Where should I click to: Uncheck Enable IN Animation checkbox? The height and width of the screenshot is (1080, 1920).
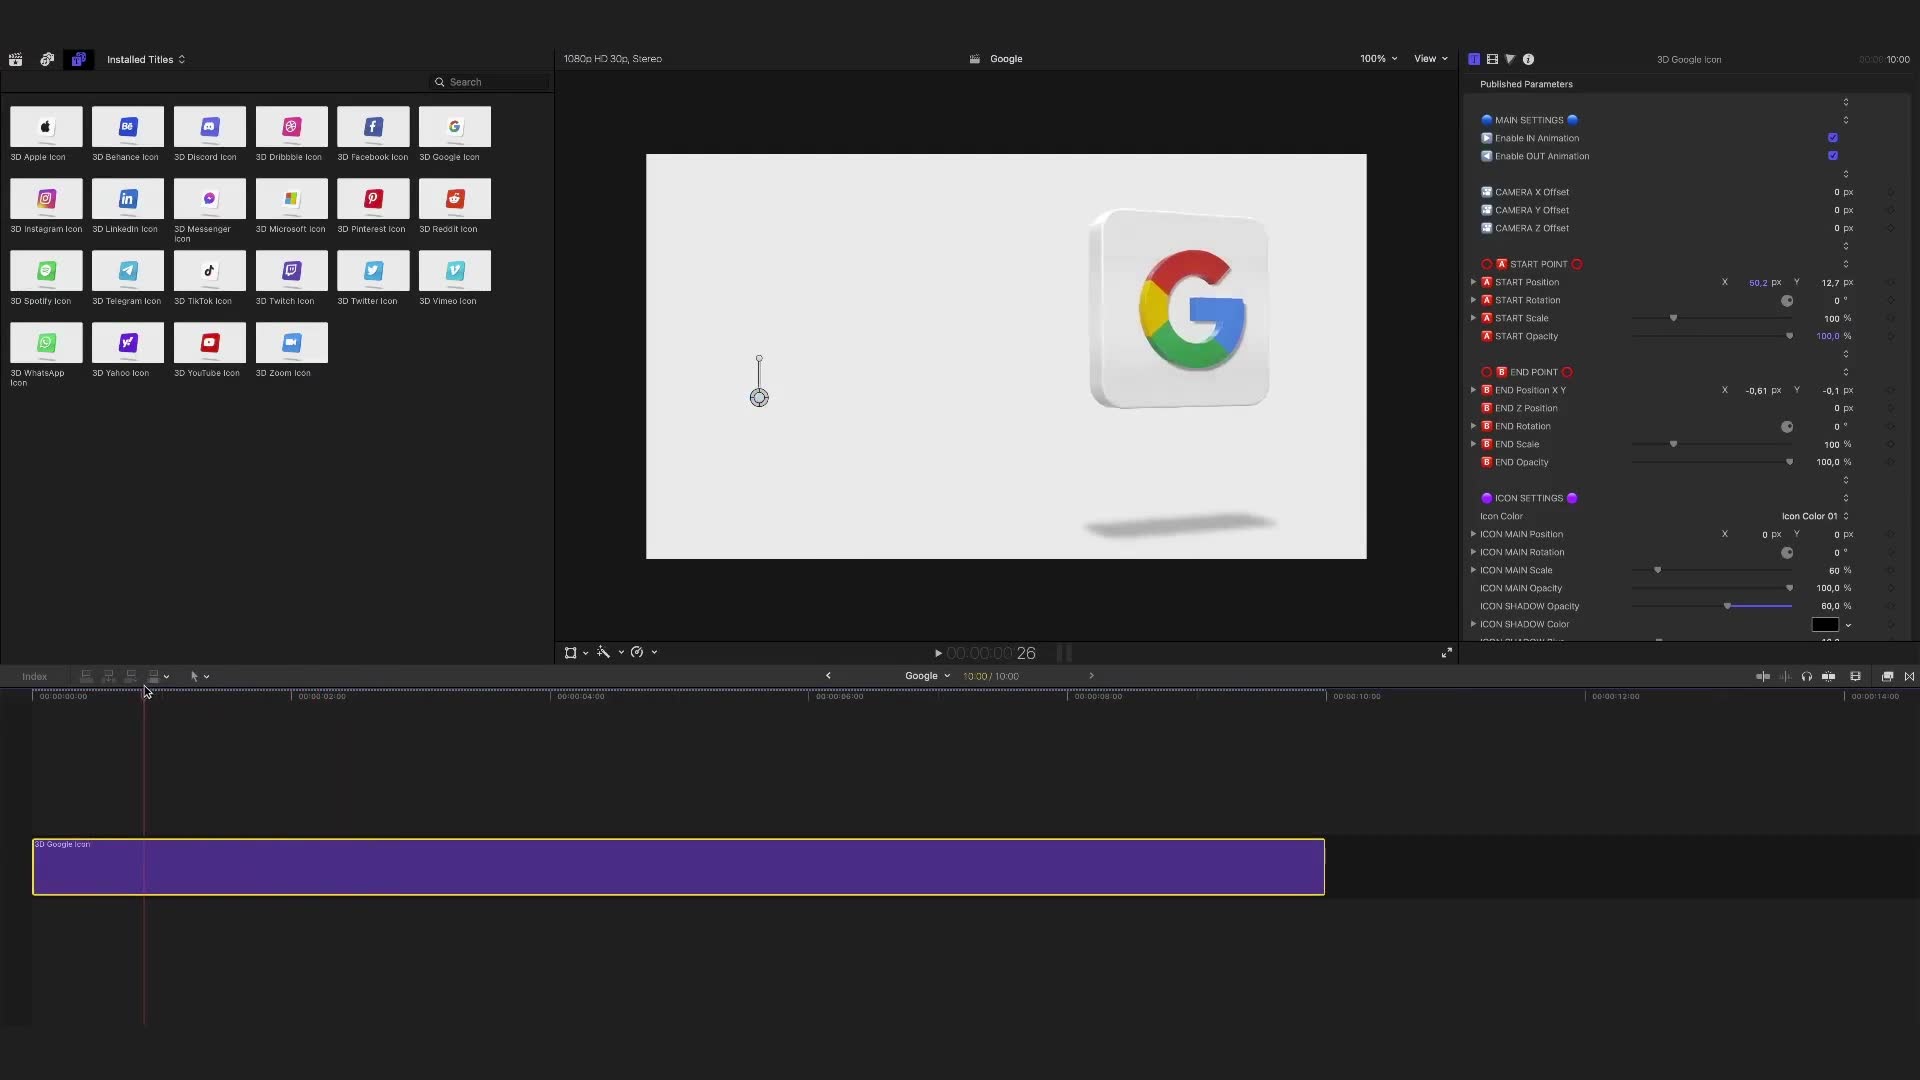pos(1833,138)
